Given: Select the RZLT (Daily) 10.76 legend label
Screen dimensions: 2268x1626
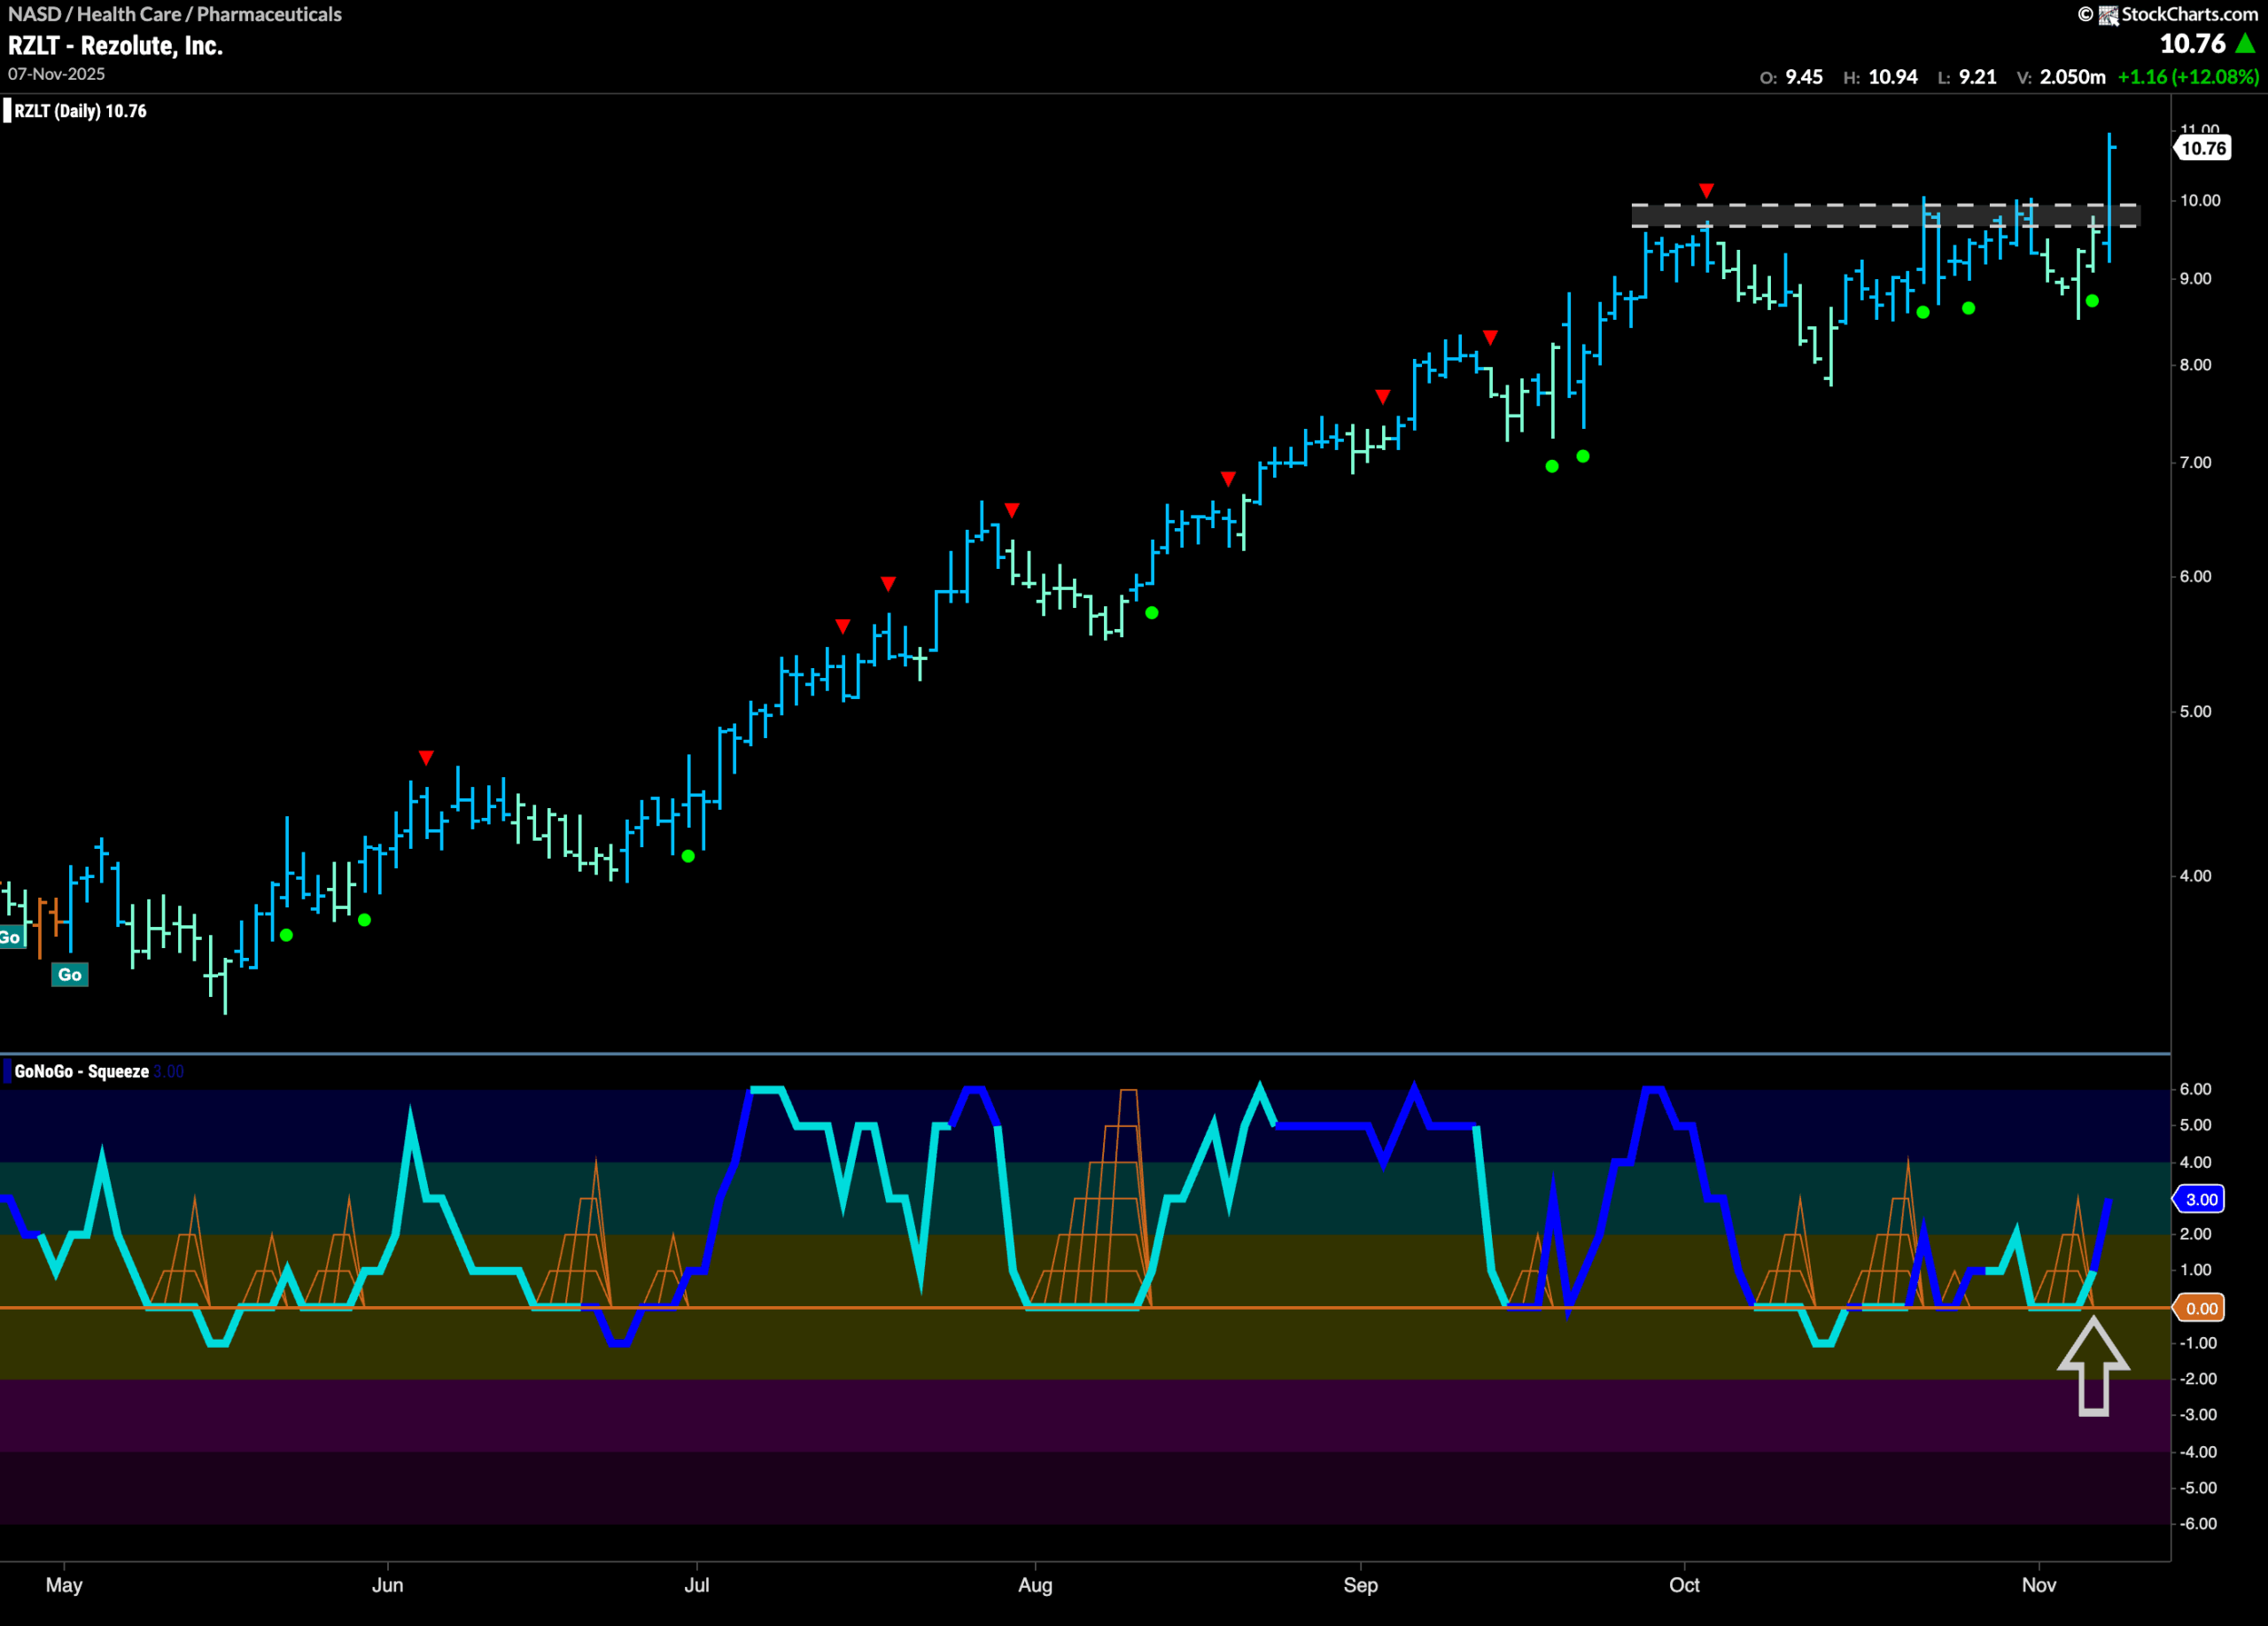Looking at the screenshot, I should pyautogui.click(x=80, y=111).
